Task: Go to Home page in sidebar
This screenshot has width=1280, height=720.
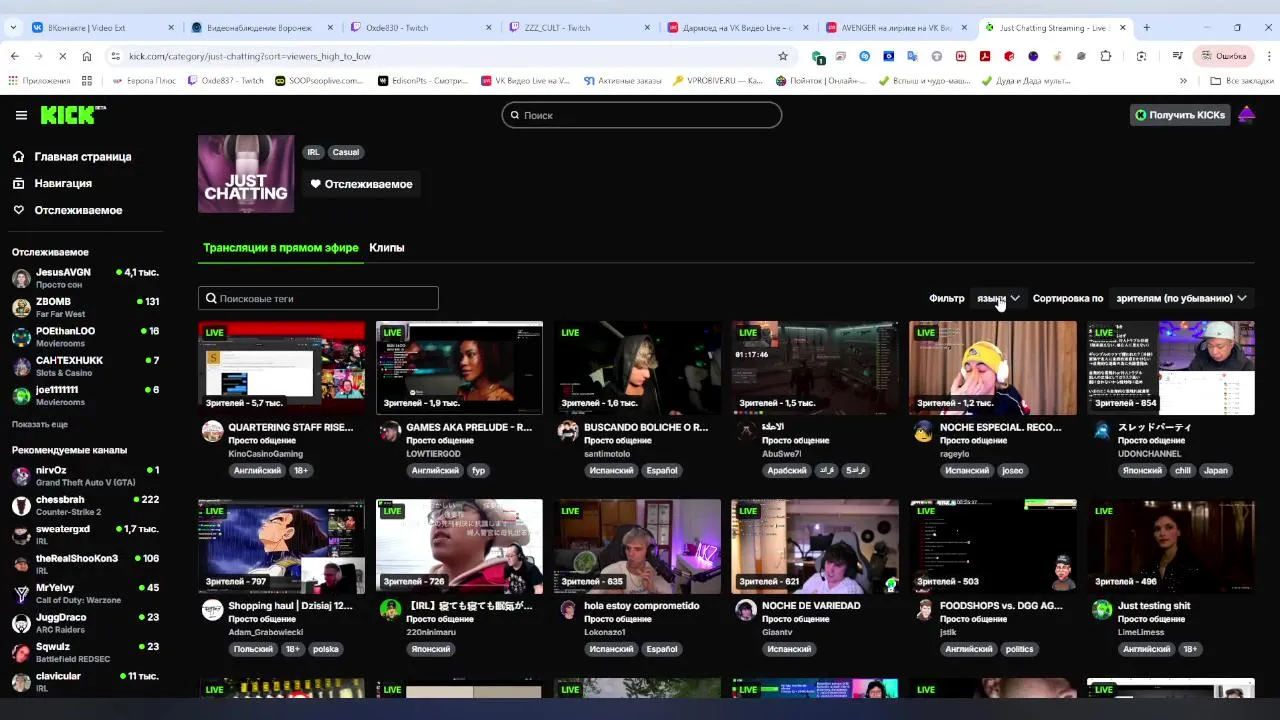Action: coord(82,157)
